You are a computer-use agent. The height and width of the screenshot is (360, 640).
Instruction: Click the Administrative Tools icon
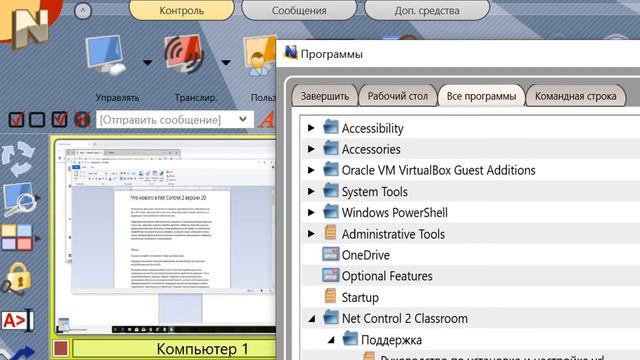331,233
